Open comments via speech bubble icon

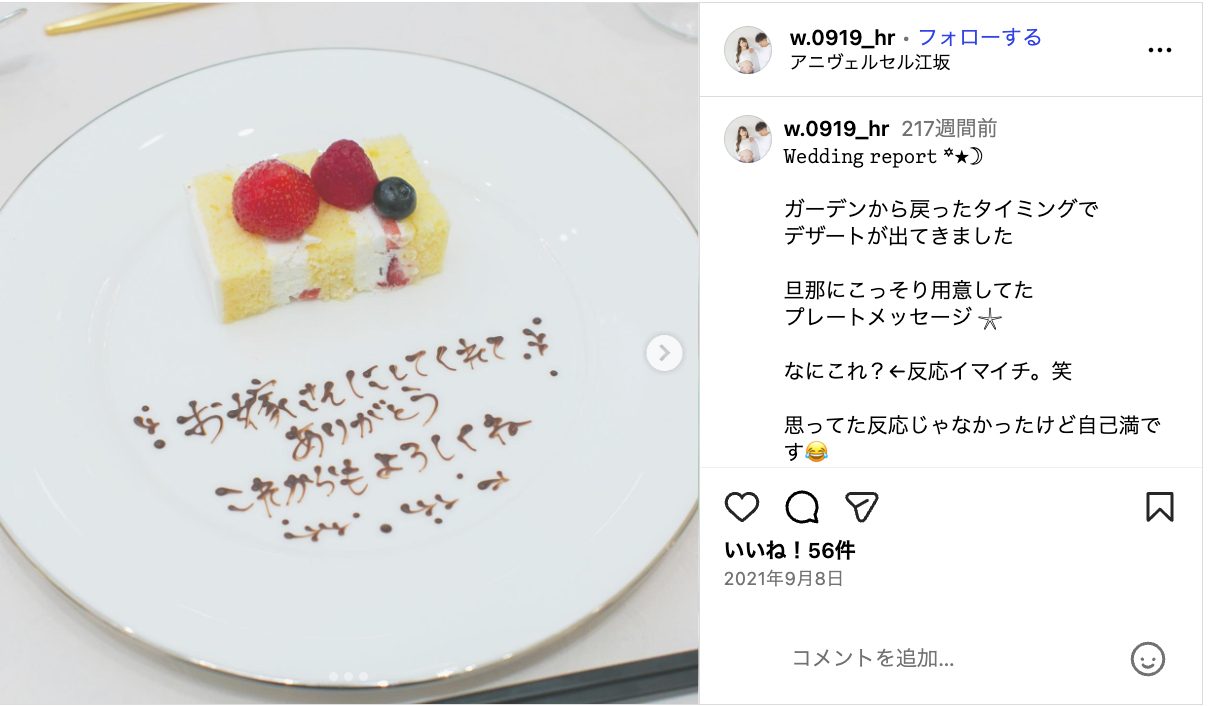pos(802,507)
